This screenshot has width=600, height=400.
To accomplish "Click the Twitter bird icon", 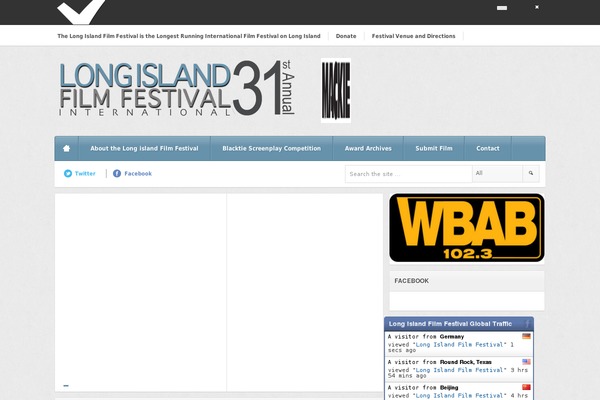I will [68, 173].
